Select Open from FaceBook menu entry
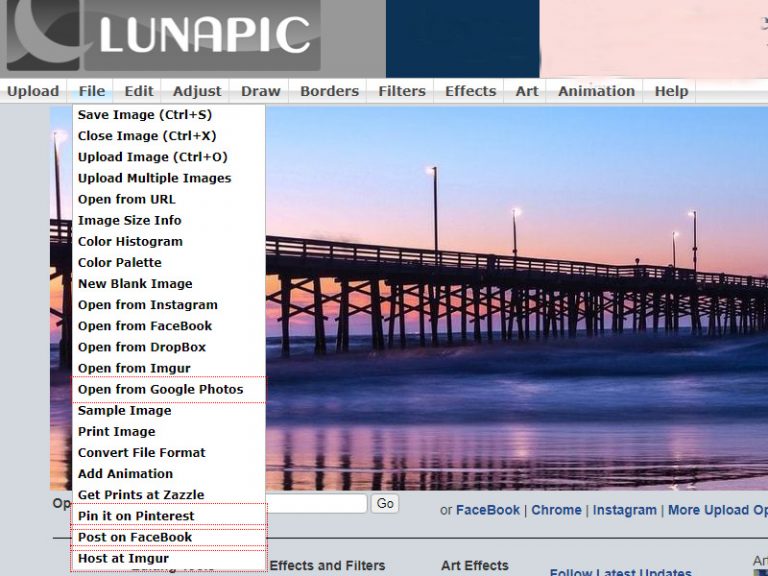This screenshot has width=768, height=576. 169,326
